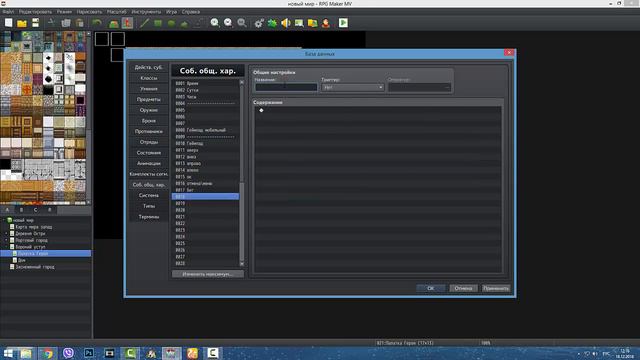Open the Игра menu
The width and height of the screenshot is (640, 360).
171,12
